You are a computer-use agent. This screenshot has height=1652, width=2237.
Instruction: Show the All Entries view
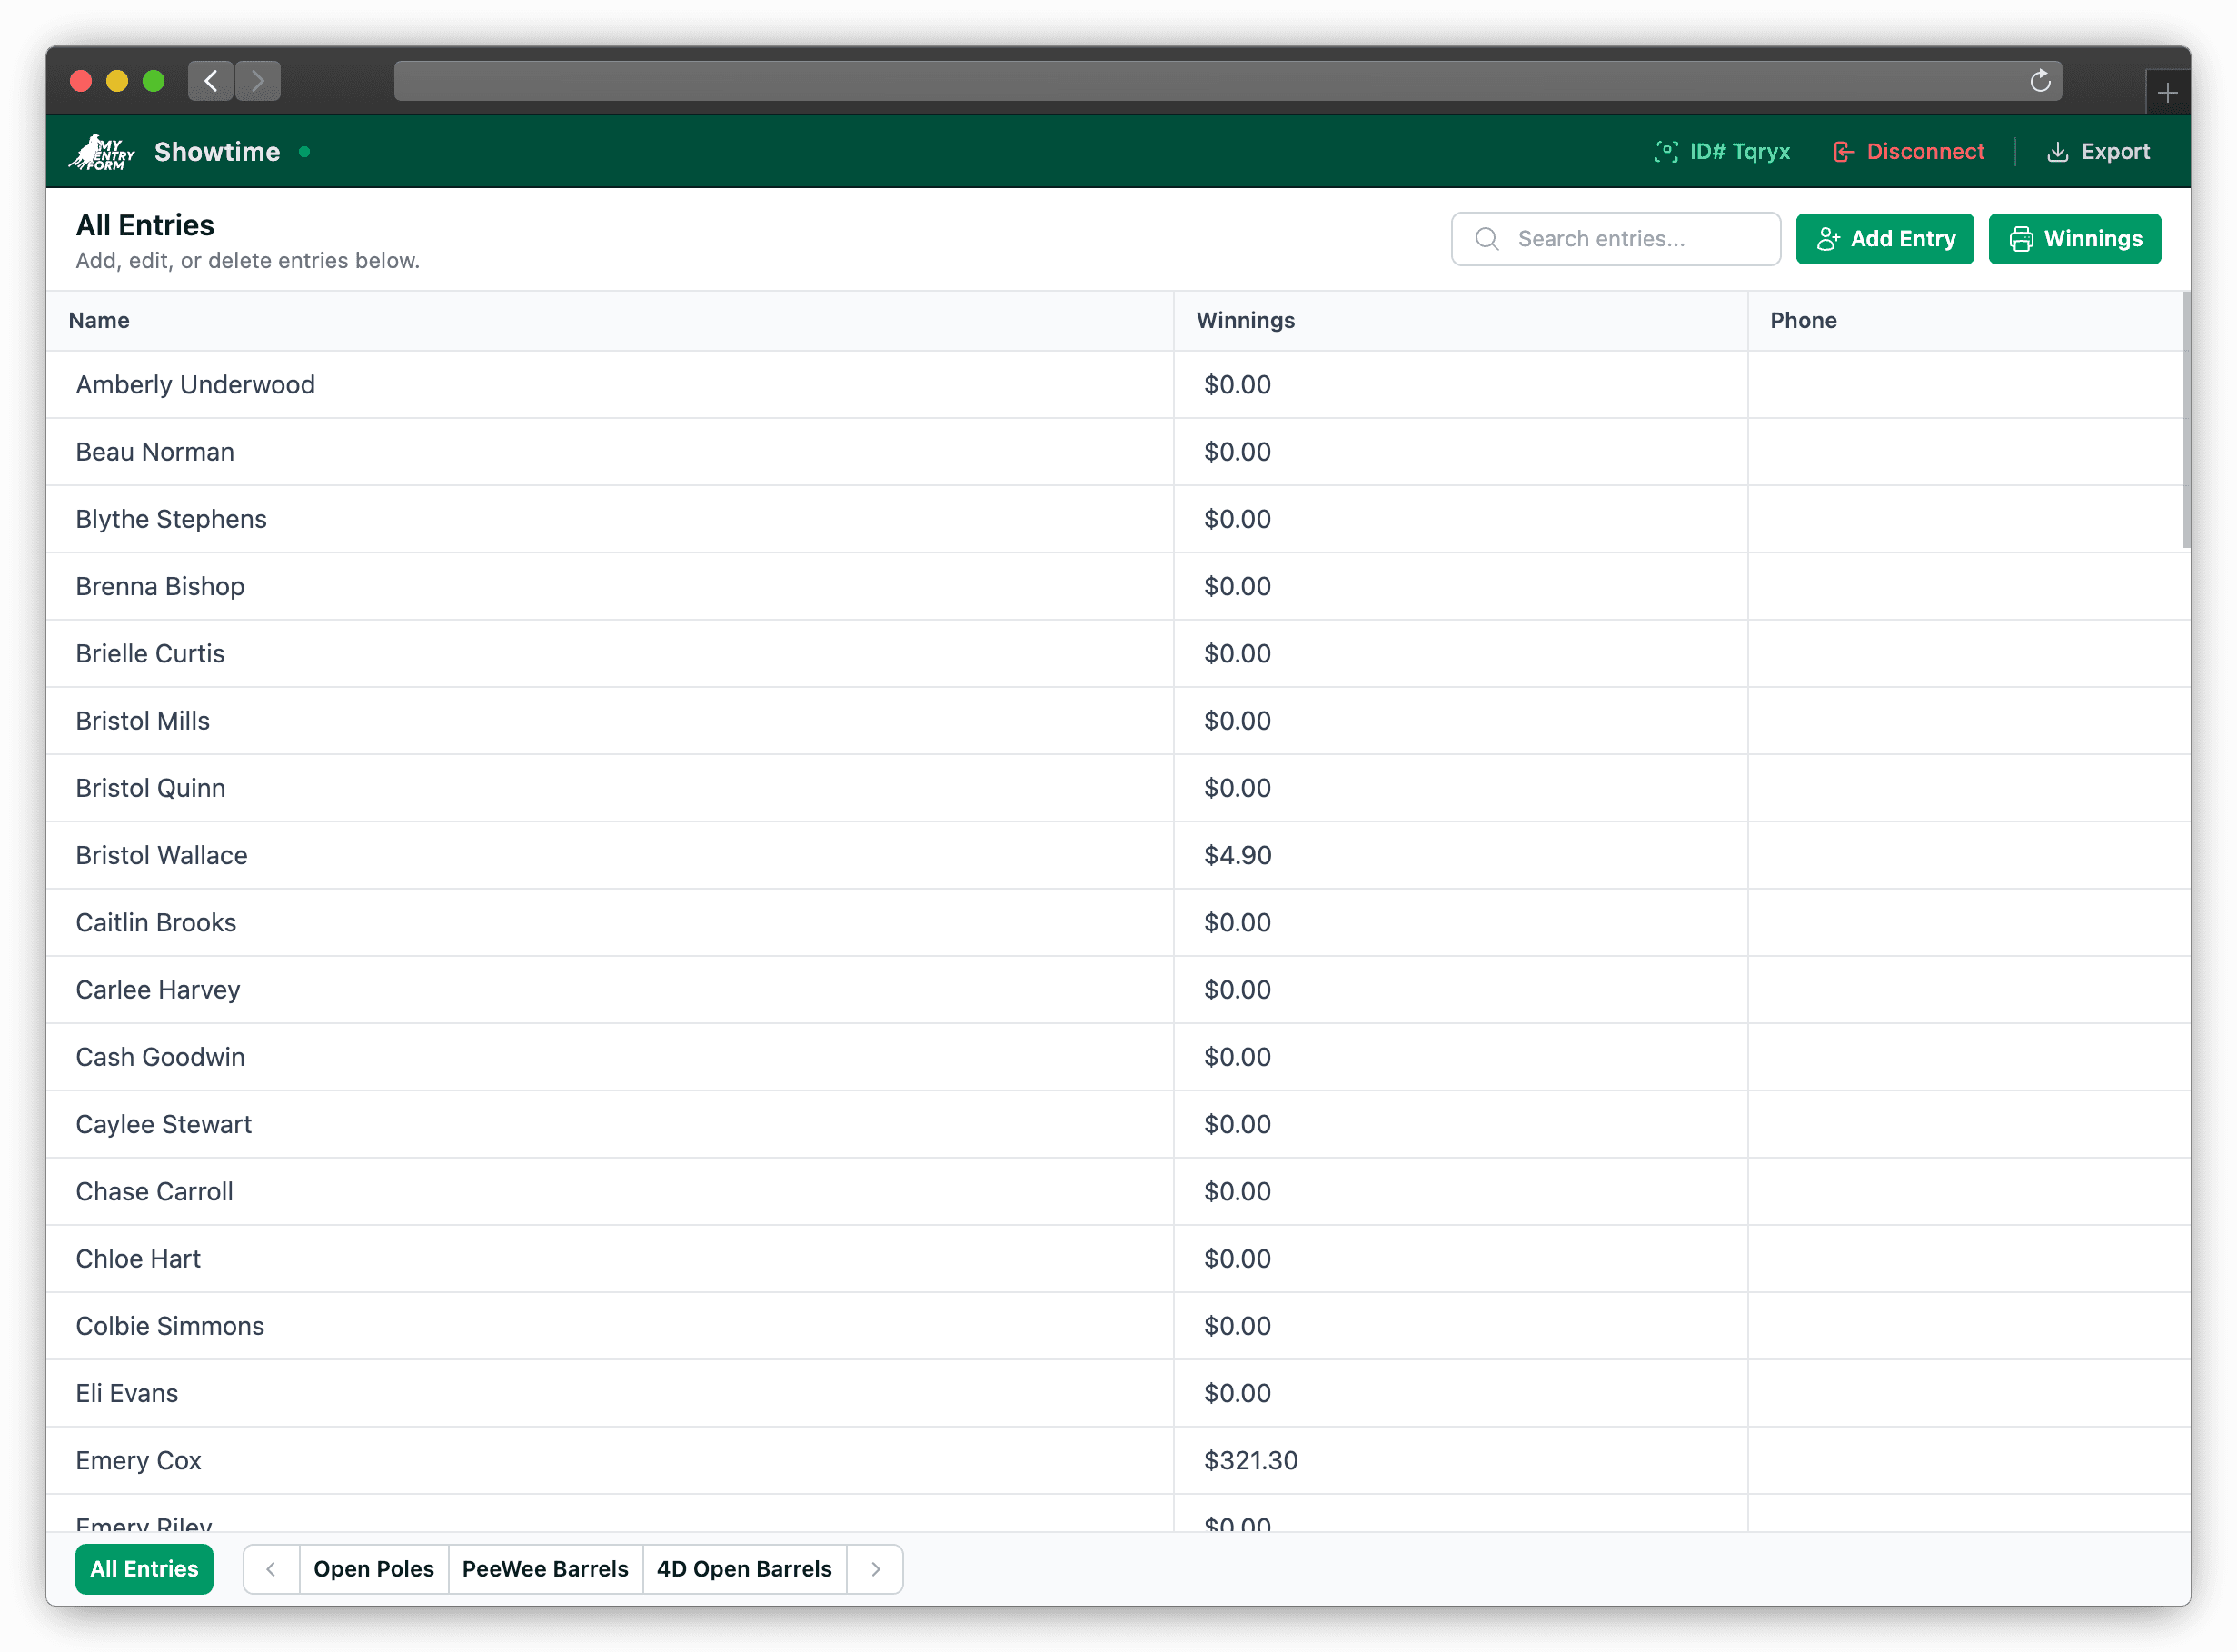click(x=144, y=1569)
